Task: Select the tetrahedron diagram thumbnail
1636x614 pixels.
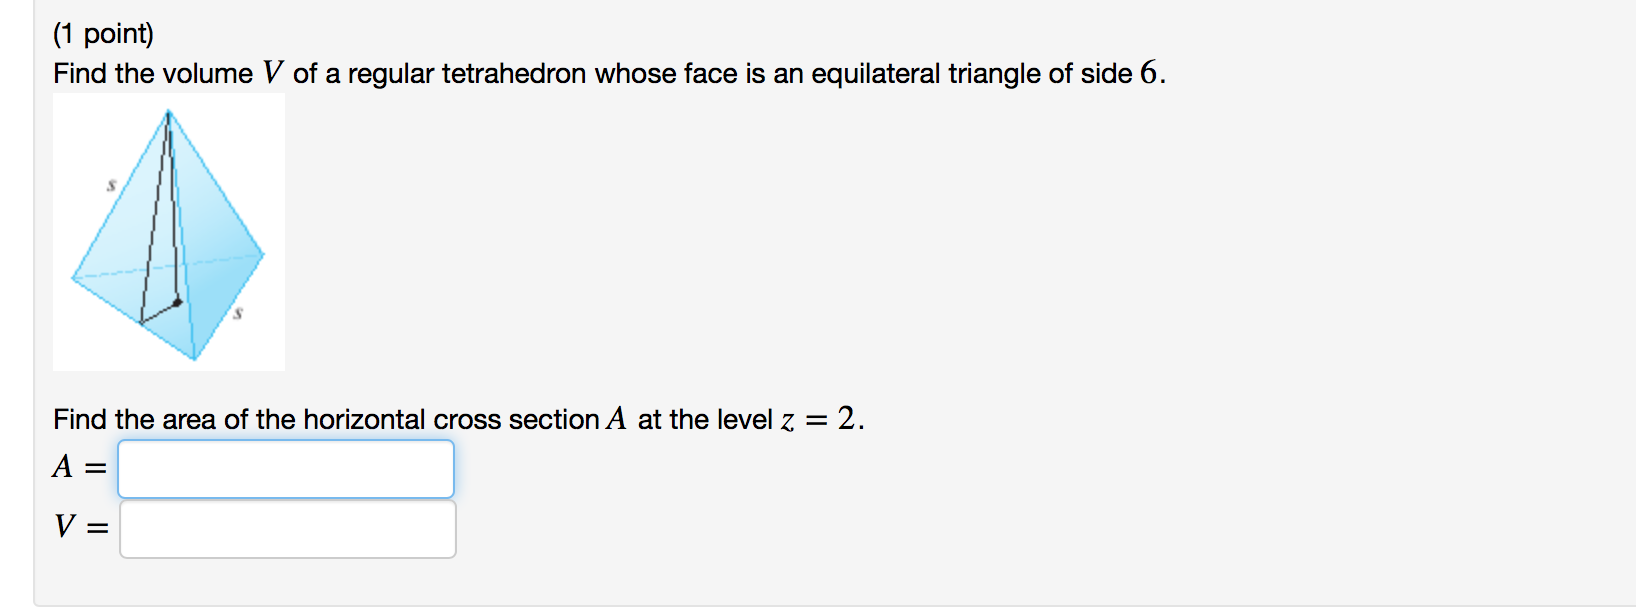Action: click(x=167, y=232)
